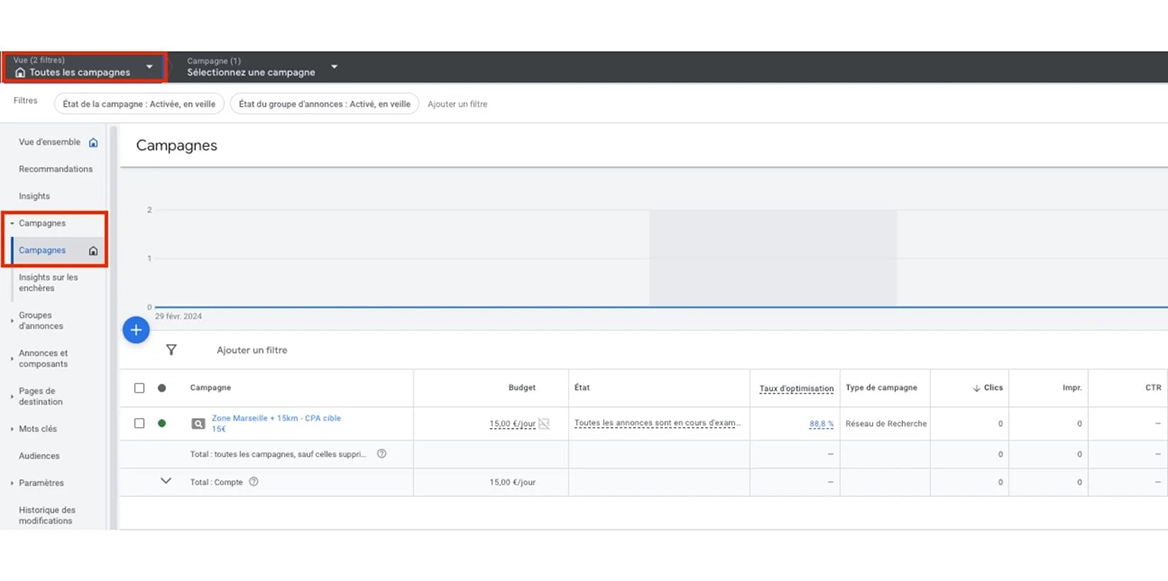Click the 29 févr. 2024 chart date label
The width and height of the screenshot is (1168, 581).
tap(178, 317)
